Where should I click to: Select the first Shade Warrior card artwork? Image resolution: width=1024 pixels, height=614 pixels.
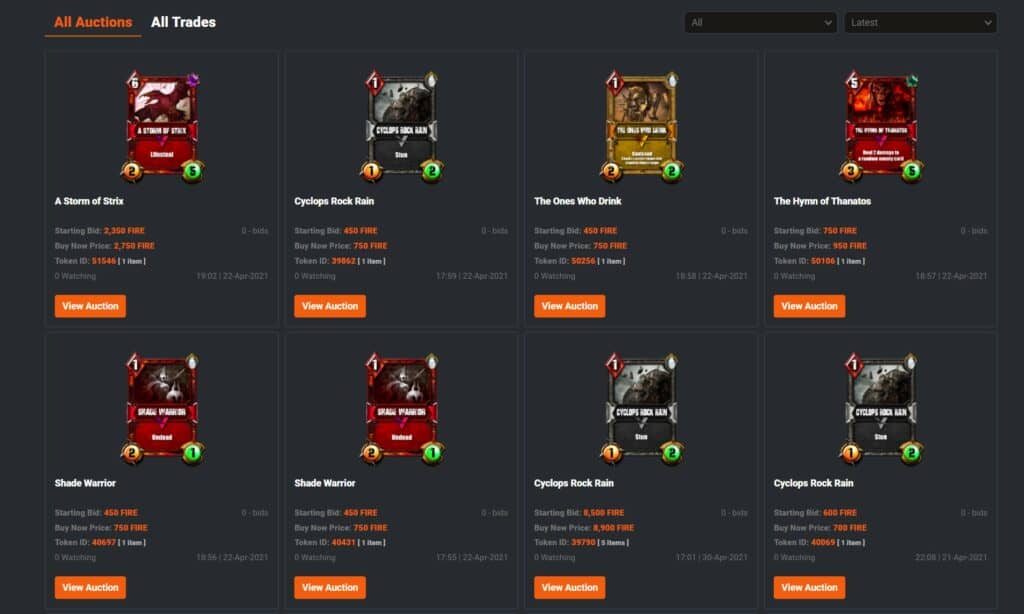162,408
